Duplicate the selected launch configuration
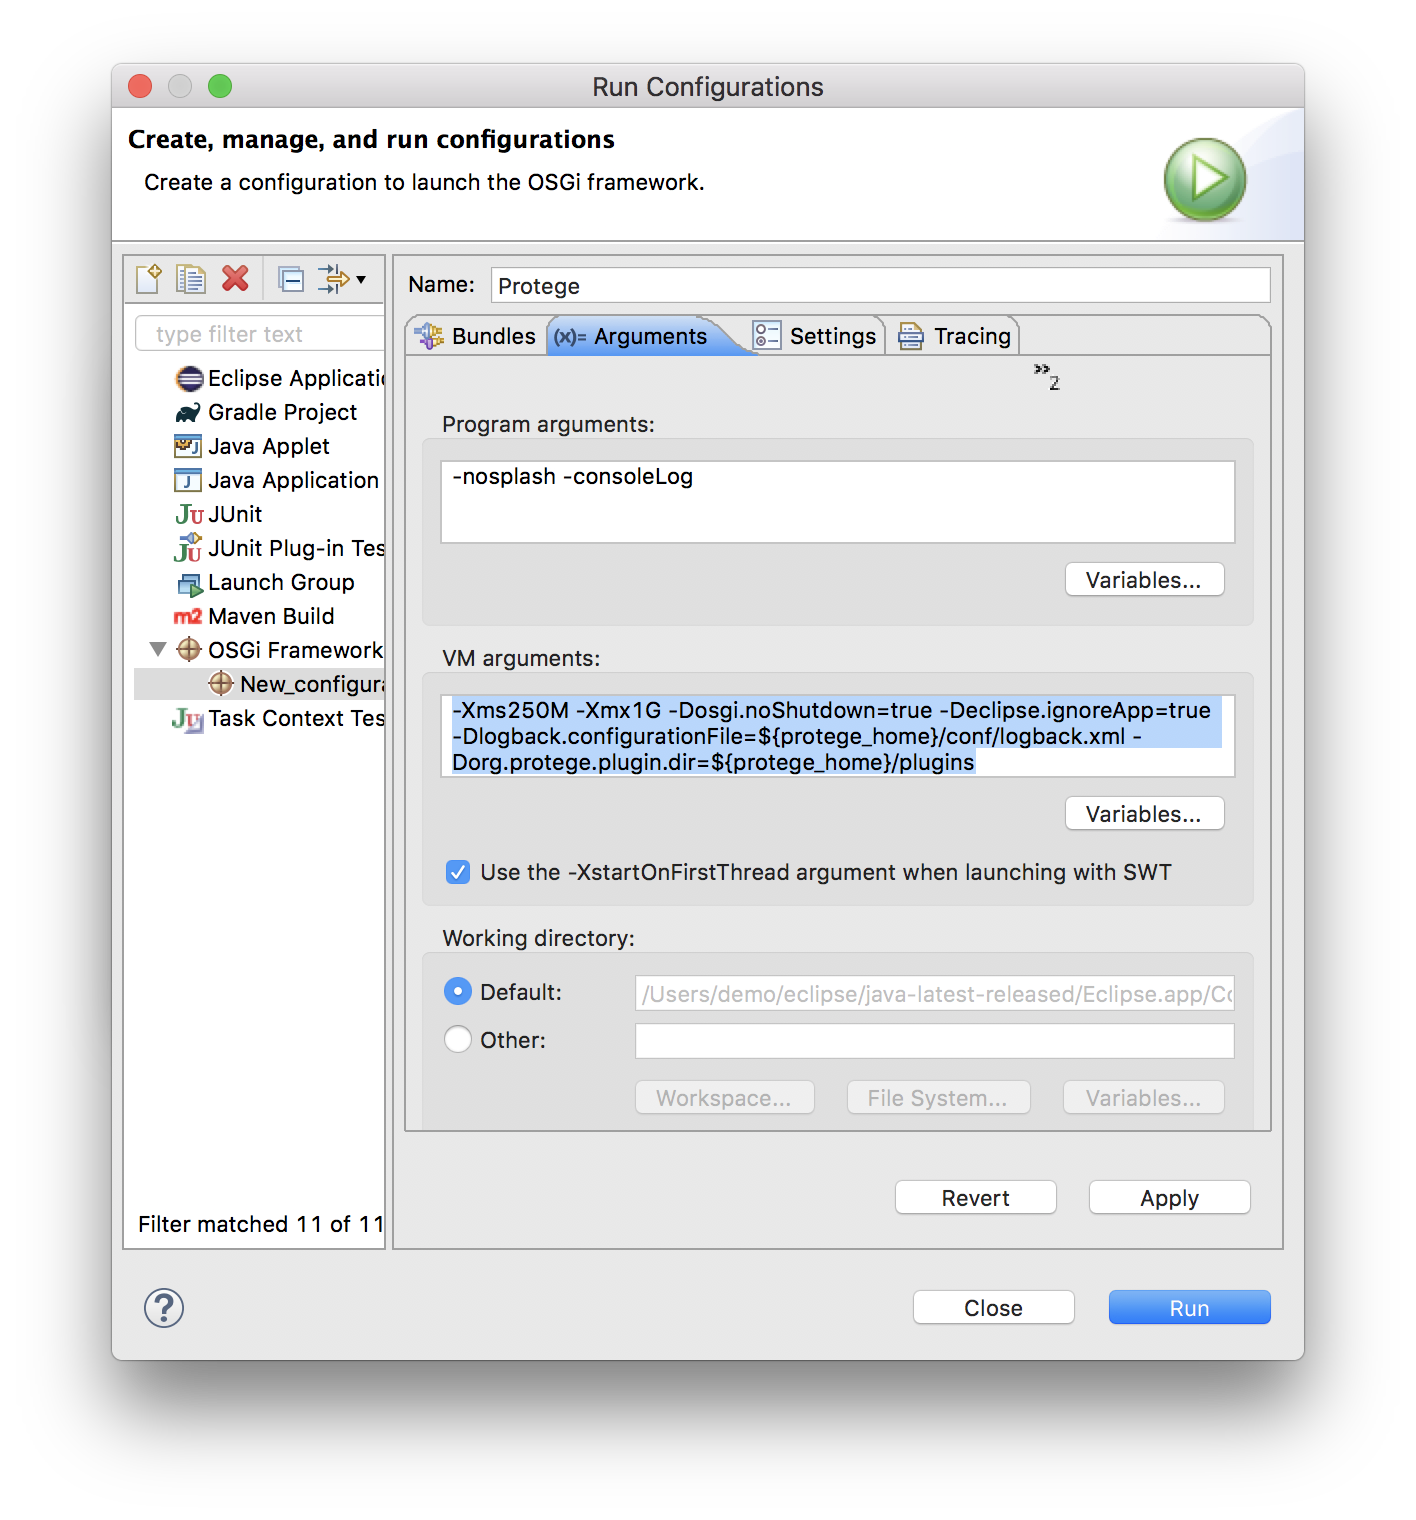 pos(190,279)
